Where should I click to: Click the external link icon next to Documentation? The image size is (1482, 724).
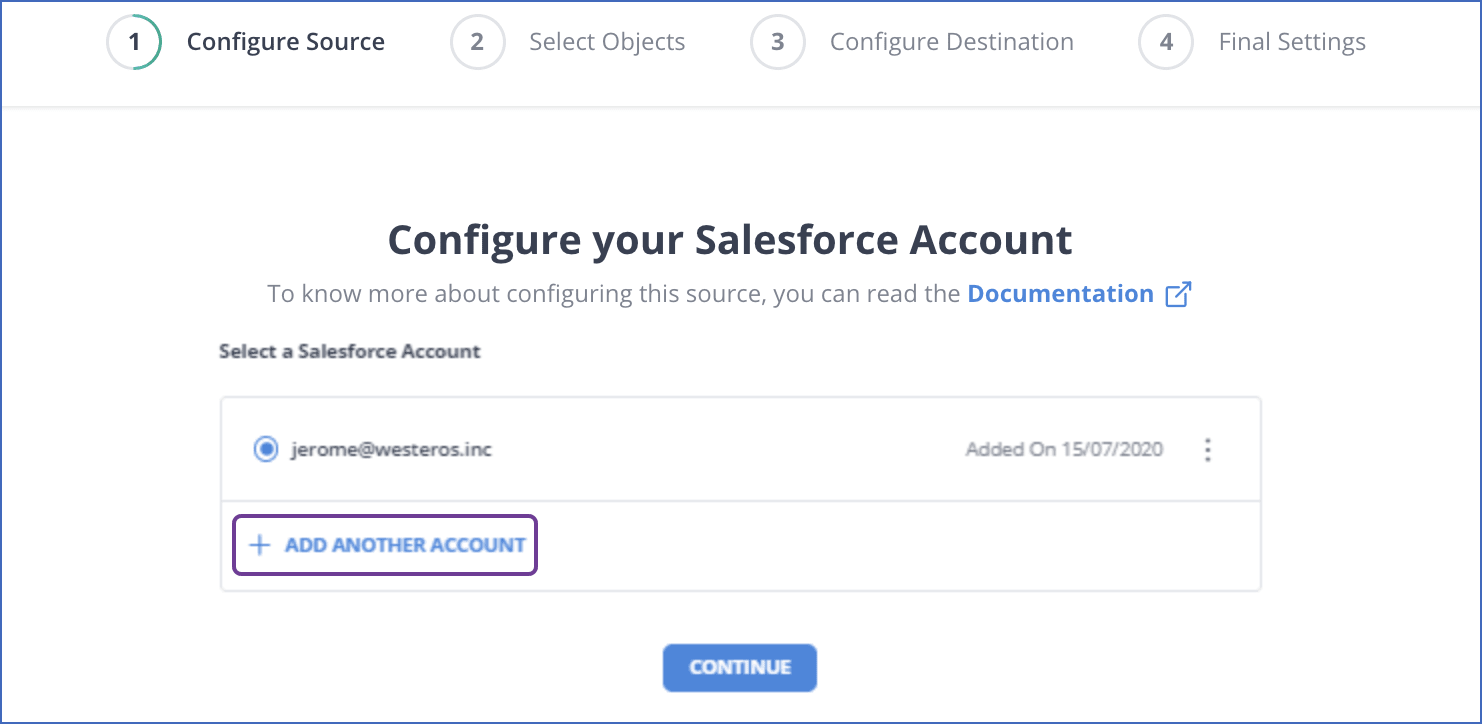1178,294
